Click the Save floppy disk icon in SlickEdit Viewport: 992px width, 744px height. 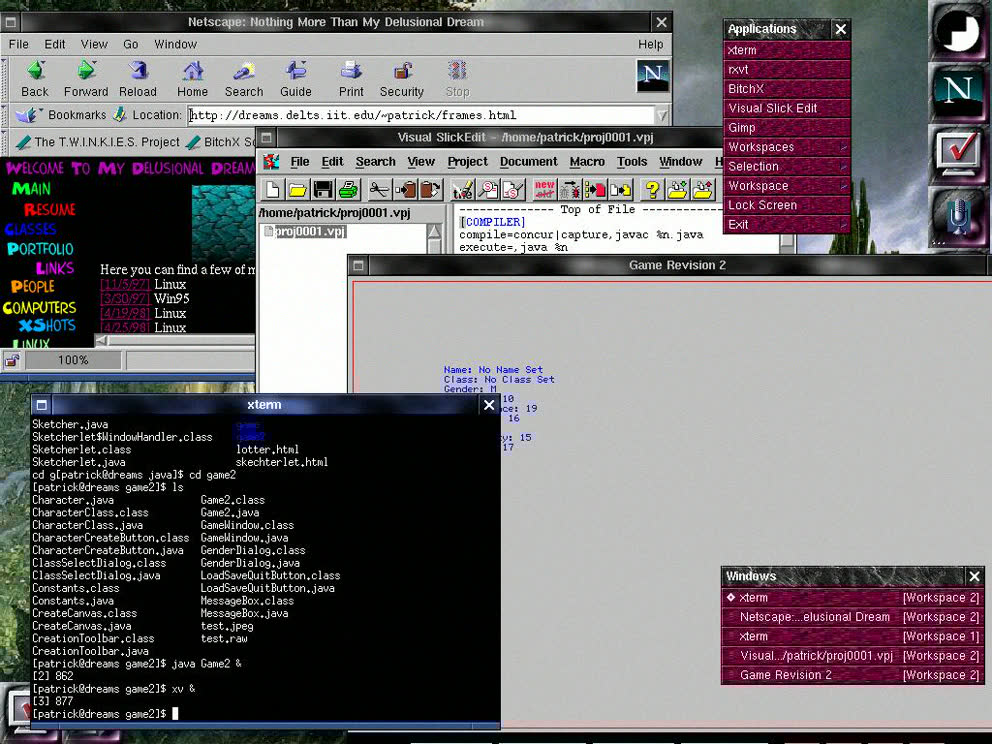[323, 189]
